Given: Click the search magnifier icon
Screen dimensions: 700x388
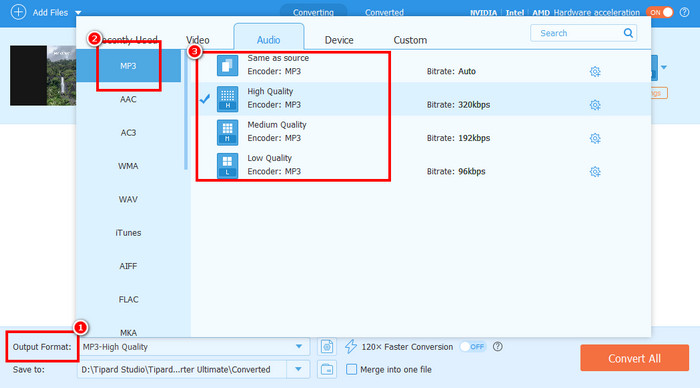Looking at the screenshot, I should [x=628, y=33].
